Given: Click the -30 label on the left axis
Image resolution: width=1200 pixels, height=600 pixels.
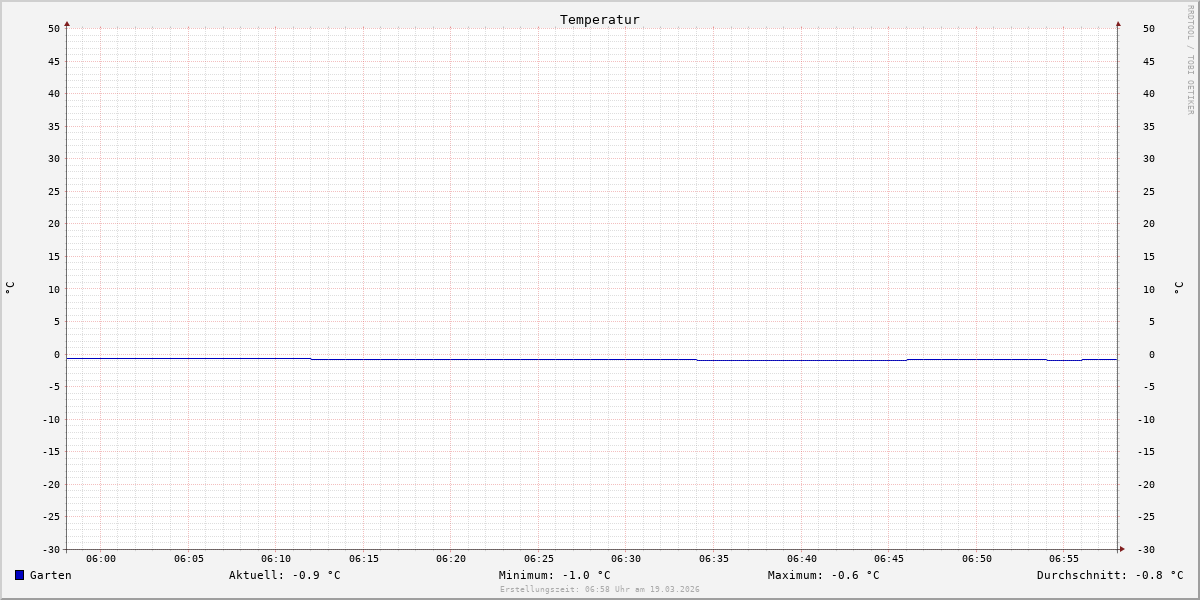Looking at the screenshot, I should click(x=52, y=549).
